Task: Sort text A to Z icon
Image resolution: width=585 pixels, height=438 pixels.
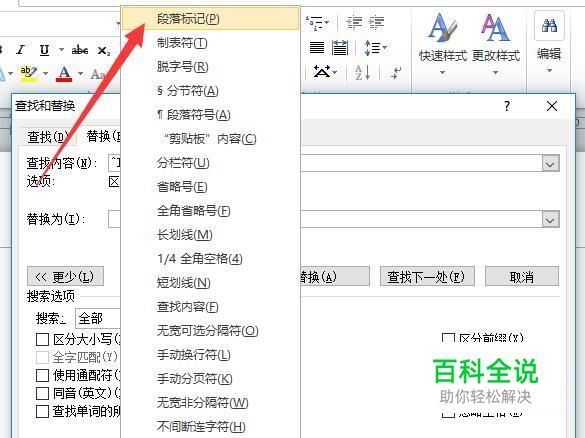Action: click(x=362, y=72)
